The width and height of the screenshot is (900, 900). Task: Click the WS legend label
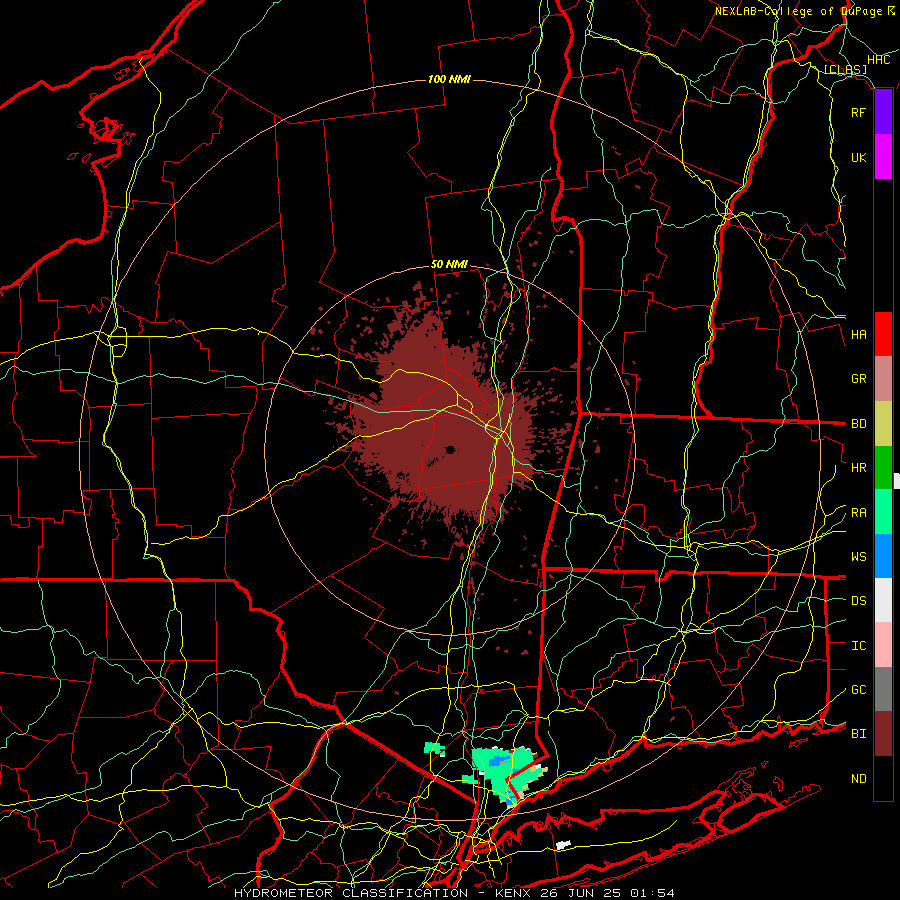tap(858, 556)
